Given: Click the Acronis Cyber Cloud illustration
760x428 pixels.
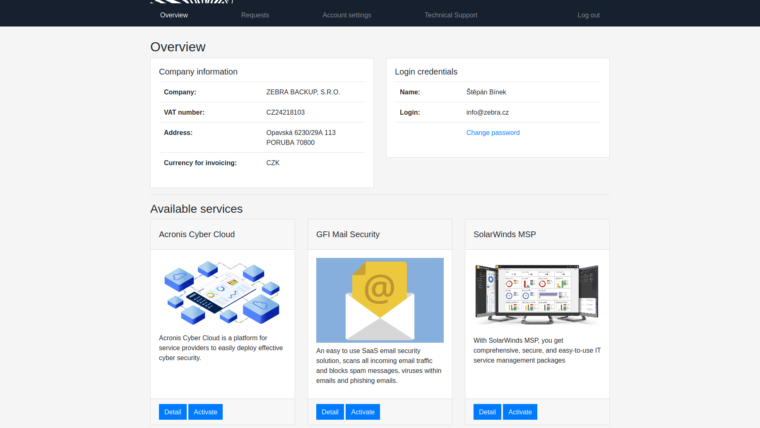Looking at the screenshot, I should pos(222,292).
